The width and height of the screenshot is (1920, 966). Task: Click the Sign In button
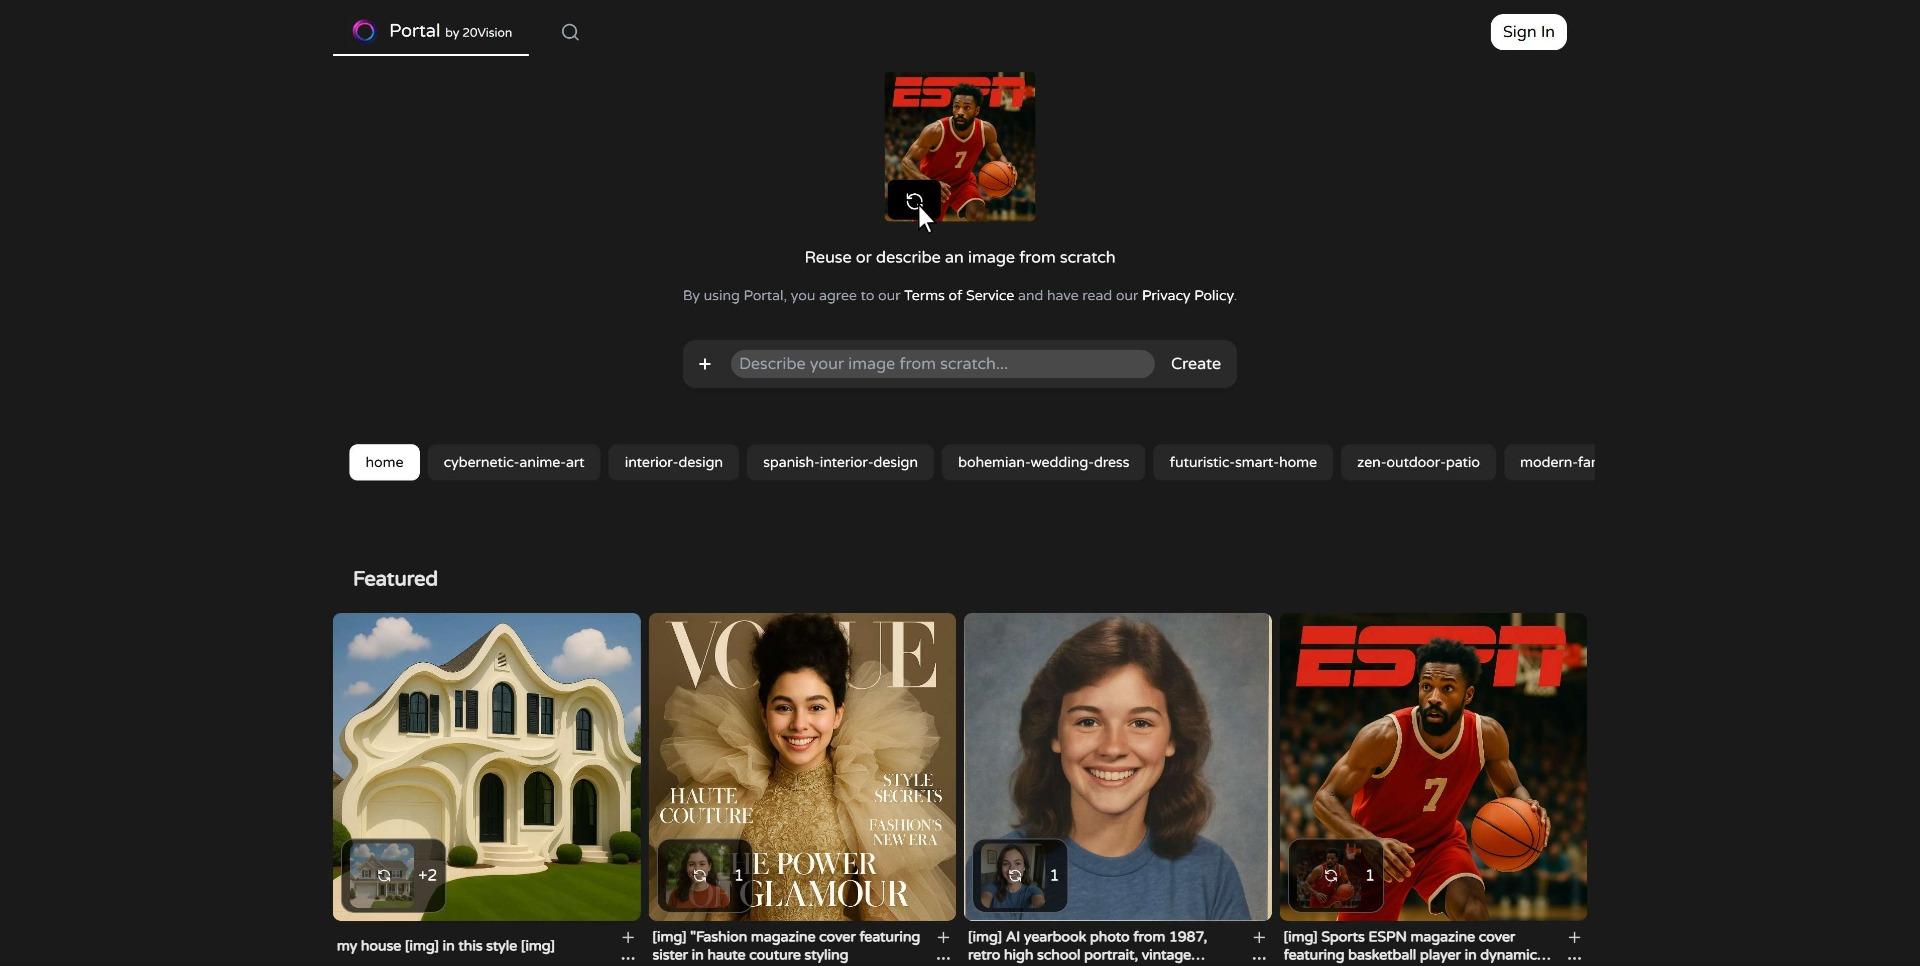(x=1528, y=32)
